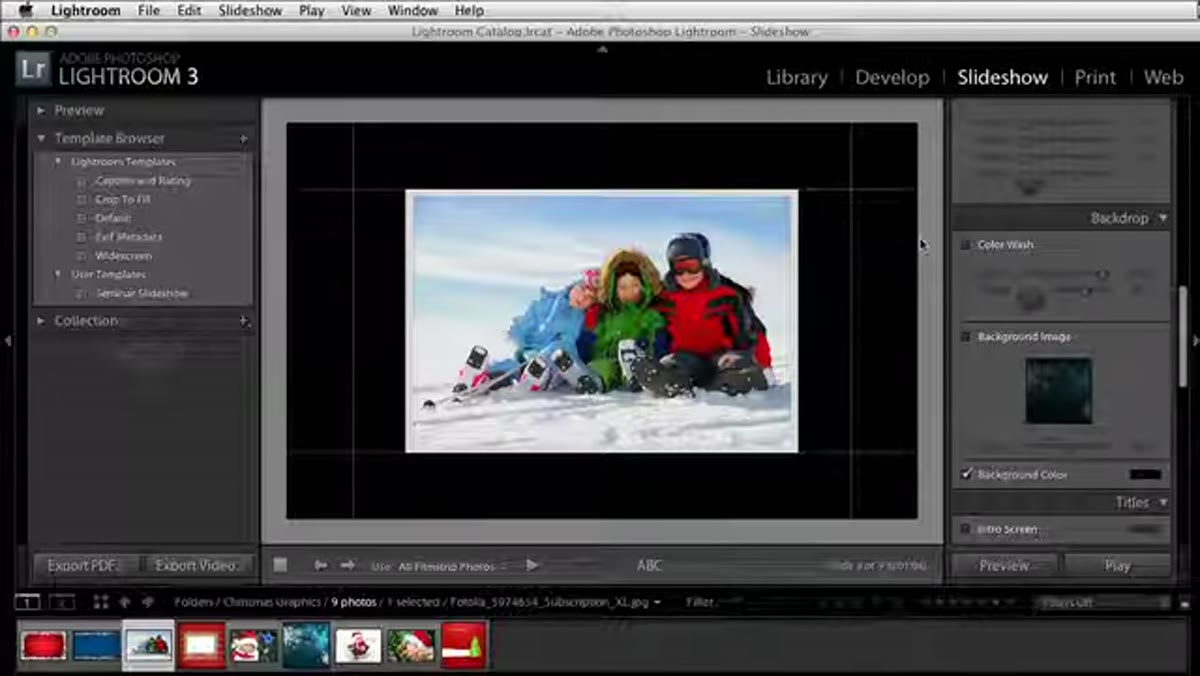Expand the Collection panel
This screenshot has height=676, width=1200.
[41, 321]
